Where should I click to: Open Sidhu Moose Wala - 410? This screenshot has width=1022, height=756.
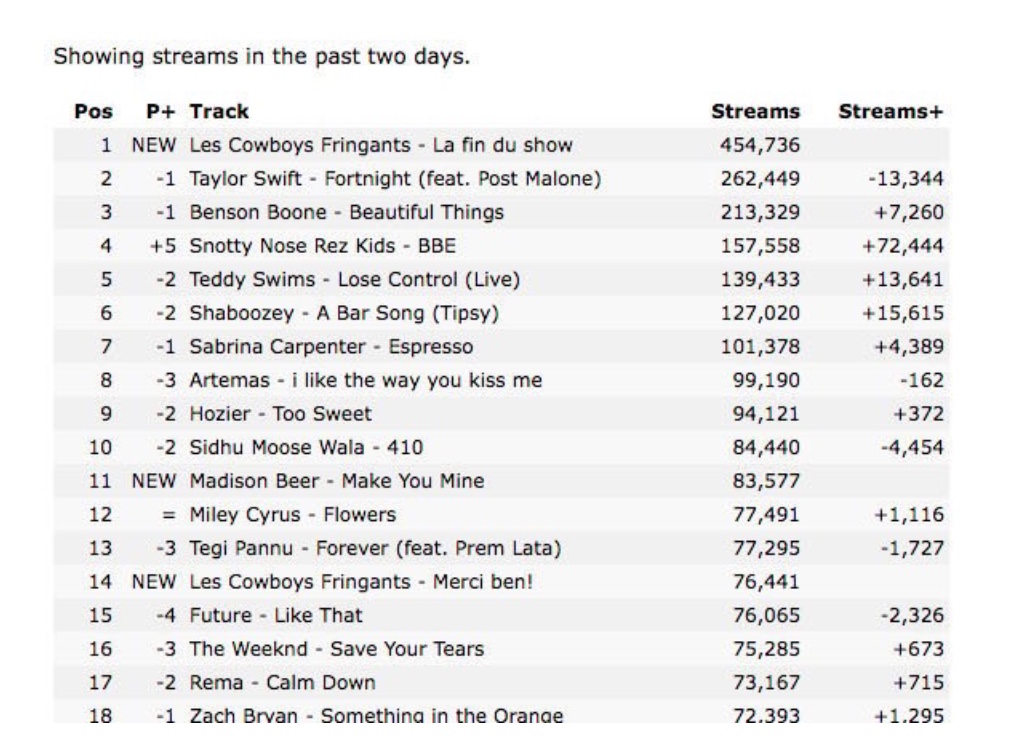(306, 447)
